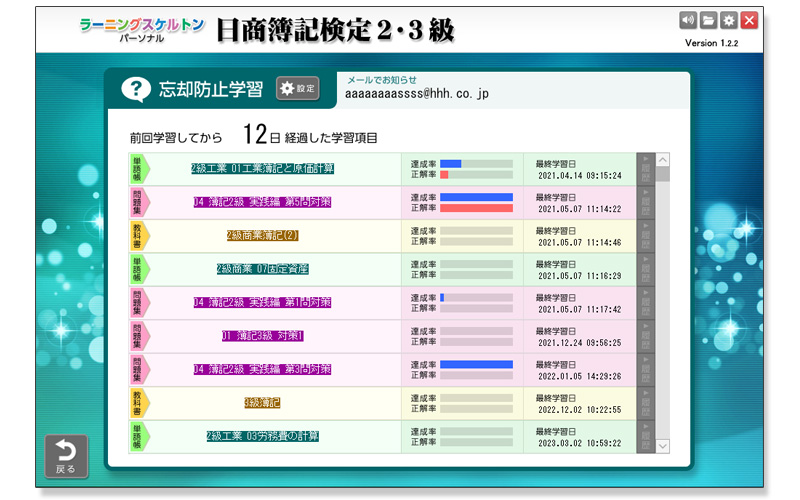Show 履歴 for the 2021.12.24 09:56:25 row
Image resolution: width=800 pixels, height=500 pixels.
click(x=645, y=336)
